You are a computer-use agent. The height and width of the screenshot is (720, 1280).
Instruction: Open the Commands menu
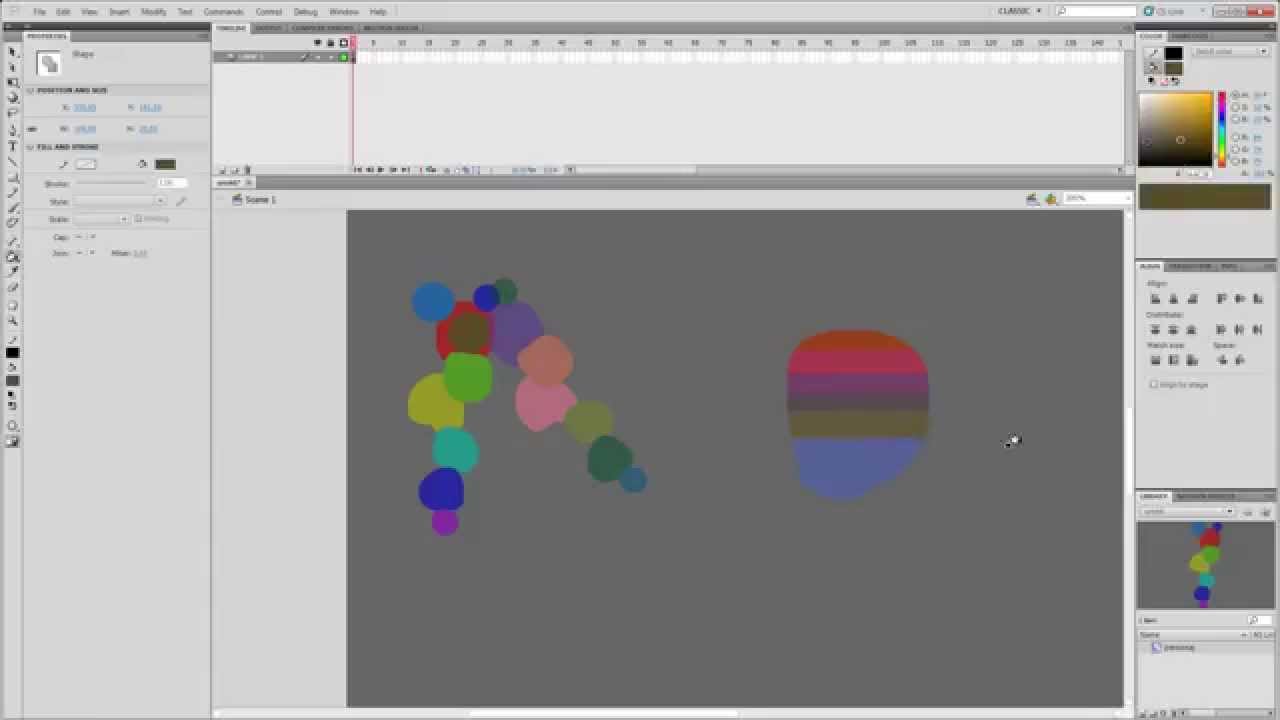pos(223,12)
